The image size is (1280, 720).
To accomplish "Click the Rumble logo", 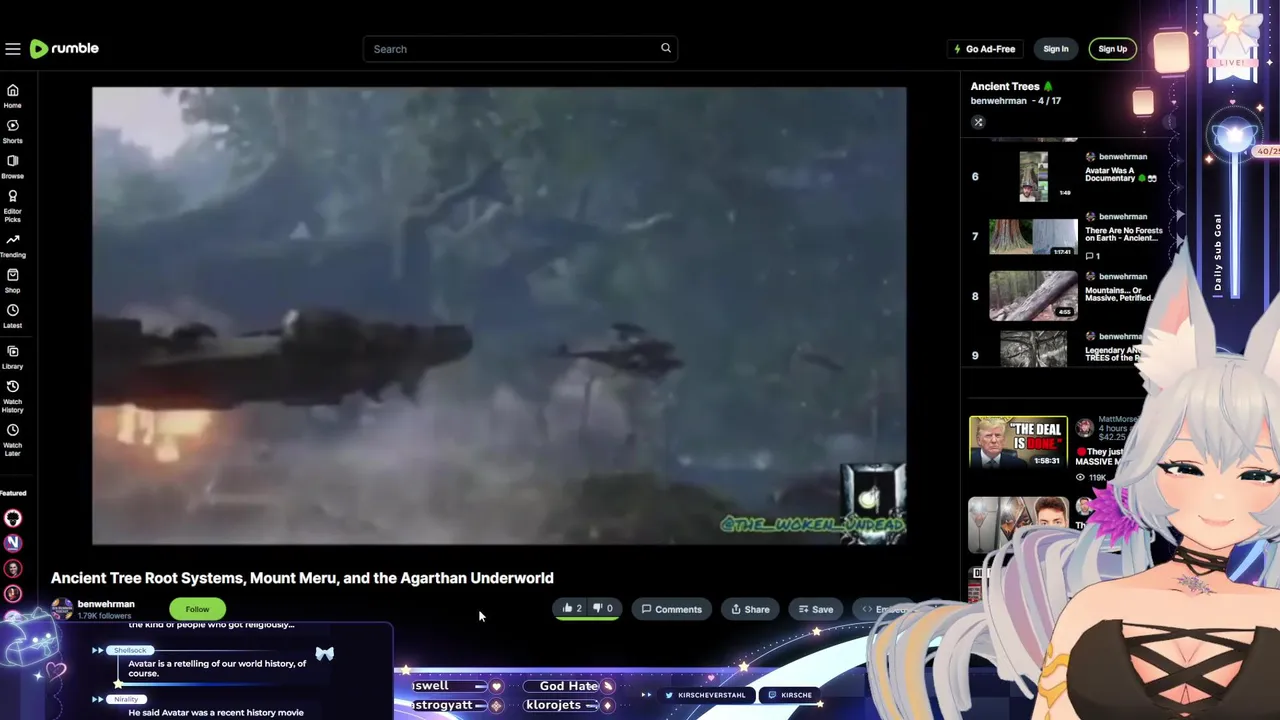I will click(x=64, y=48).
